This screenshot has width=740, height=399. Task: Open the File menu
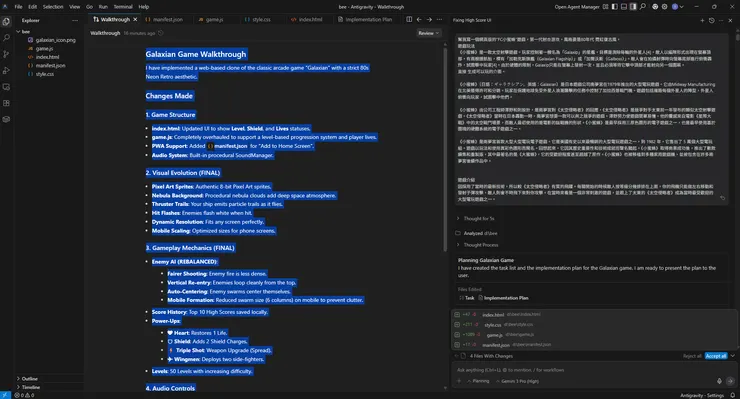(x=18, y=7)
